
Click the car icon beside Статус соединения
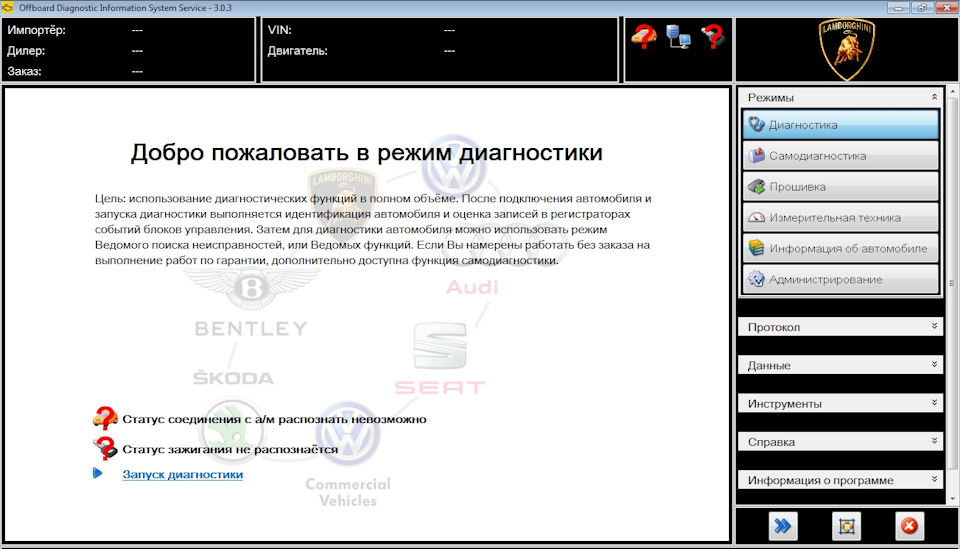(x=105, y=419)
